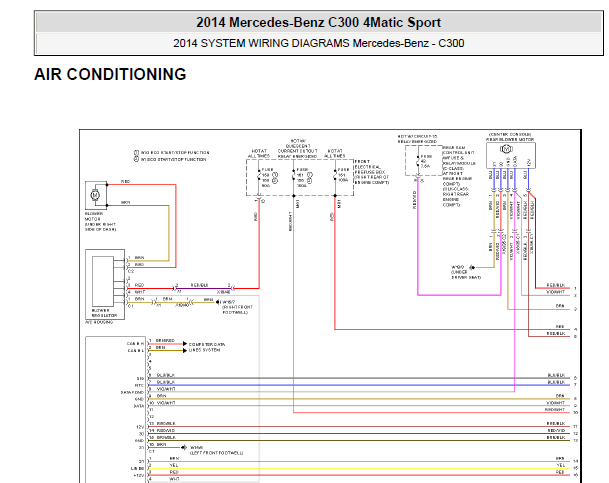Click off-page reference number 16 beside RED wire
The image size is (609, 483).
(x=576, y=475)
